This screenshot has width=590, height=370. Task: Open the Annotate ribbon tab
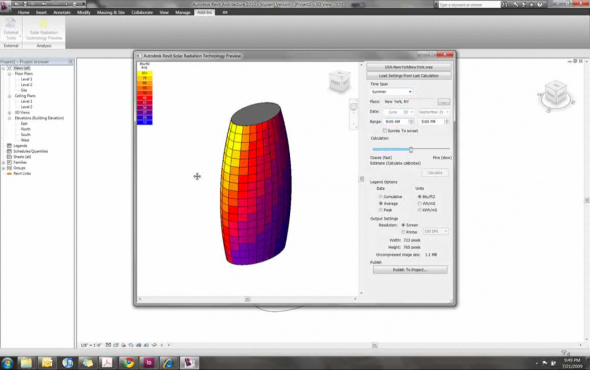[62, 12]
